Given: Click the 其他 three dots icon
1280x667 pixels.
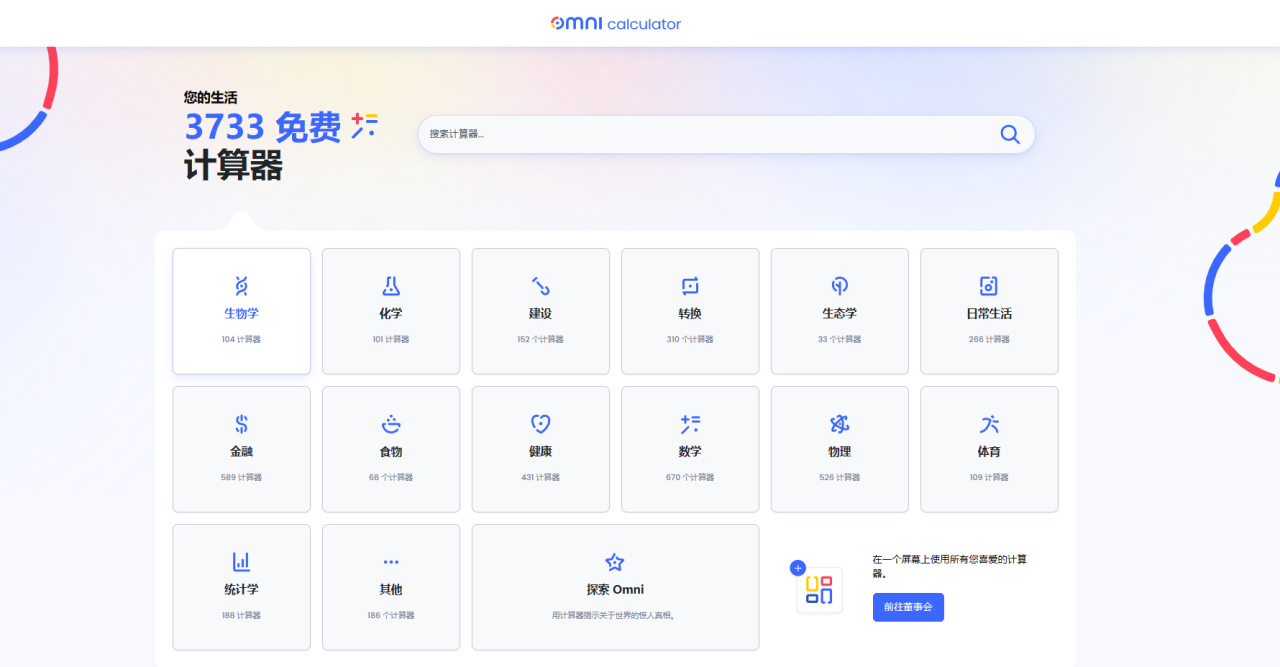Looking at the screenshot, I should [x=391, y=562].
